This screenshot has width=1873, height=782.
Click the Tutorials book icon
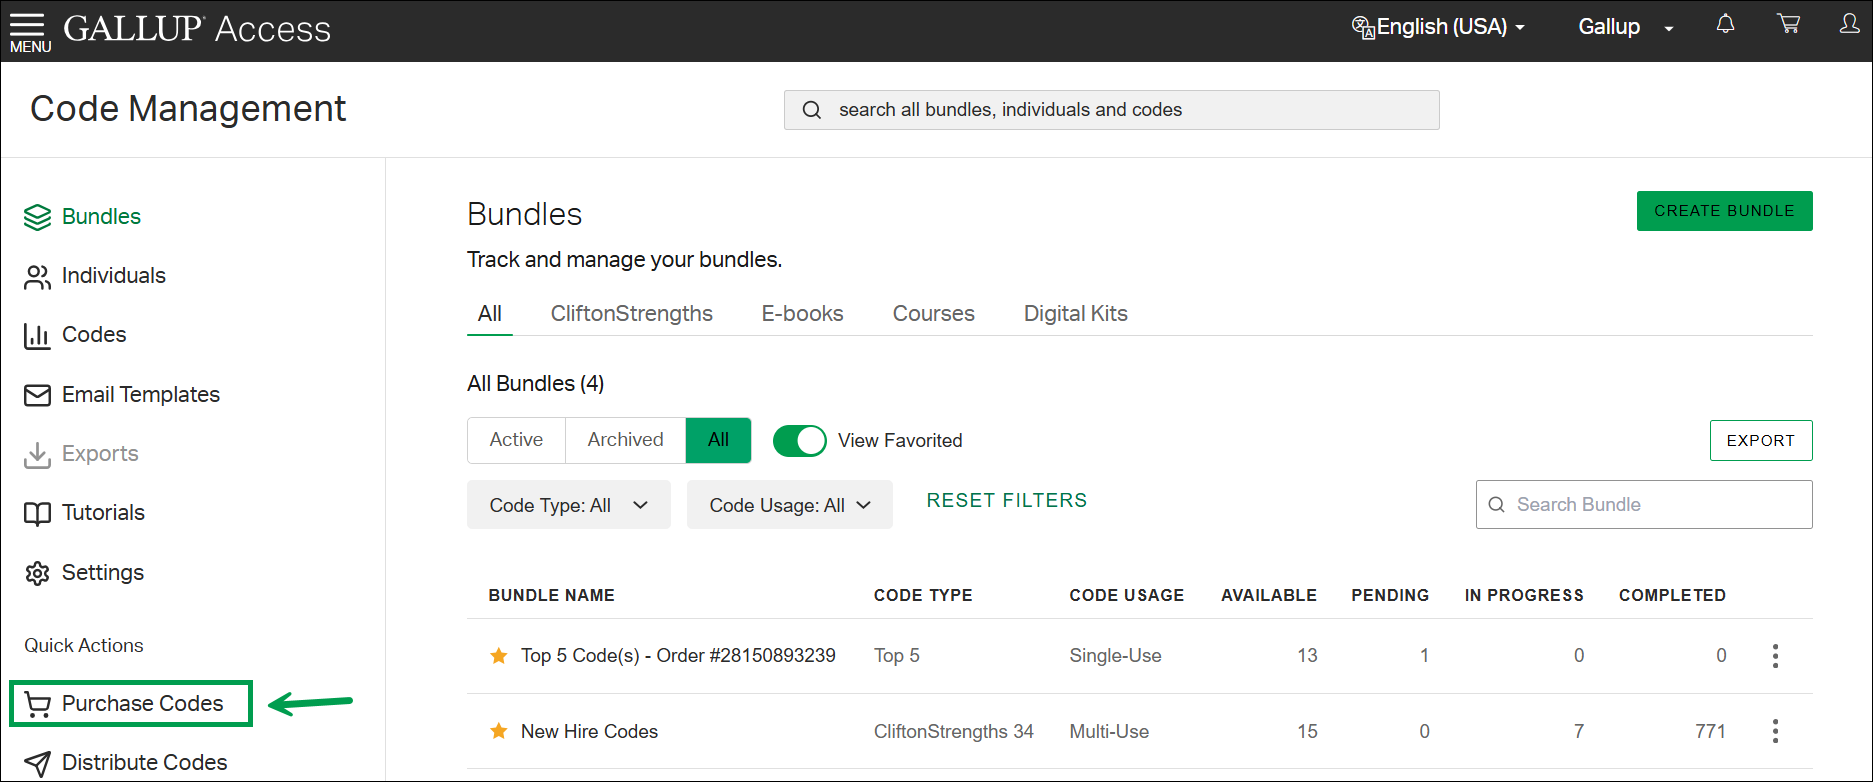(37, 513)
